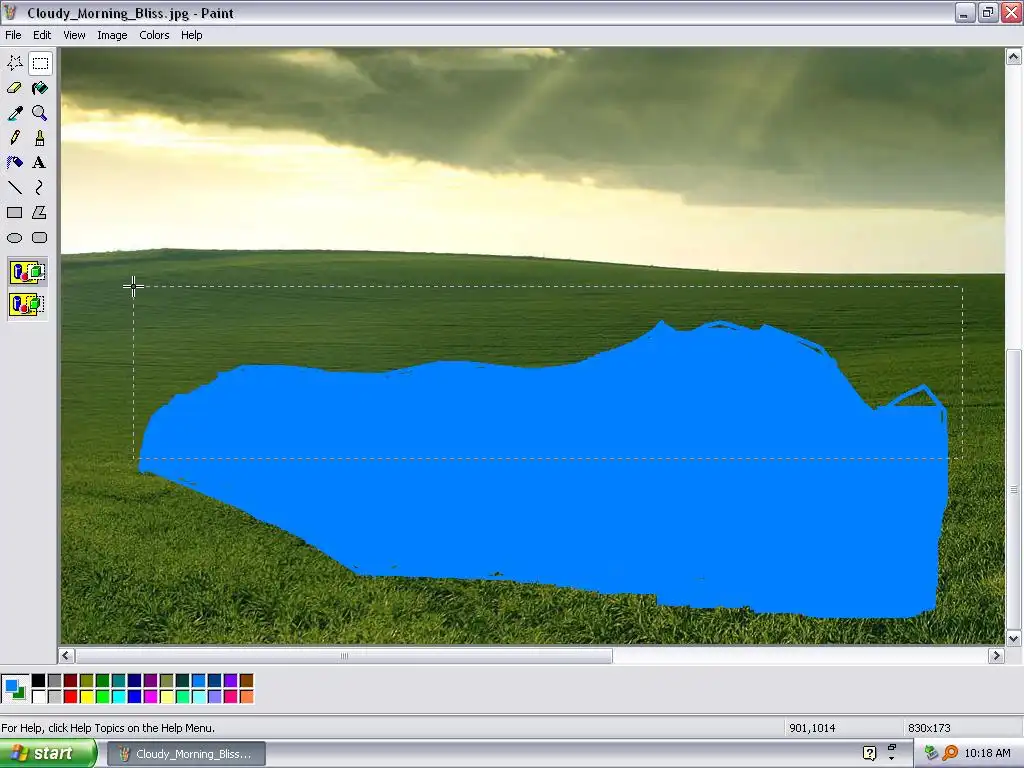Select the Rectangle shape tool
Screen dimensions: 1024x768
click(x=14, y=212)
